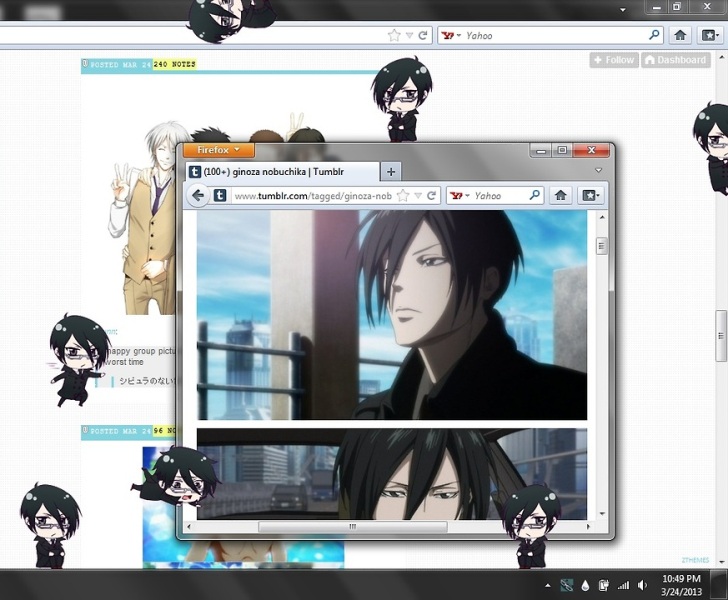Click the search magnifier in front window
728x600 pixels.
(x=535, y=195)
